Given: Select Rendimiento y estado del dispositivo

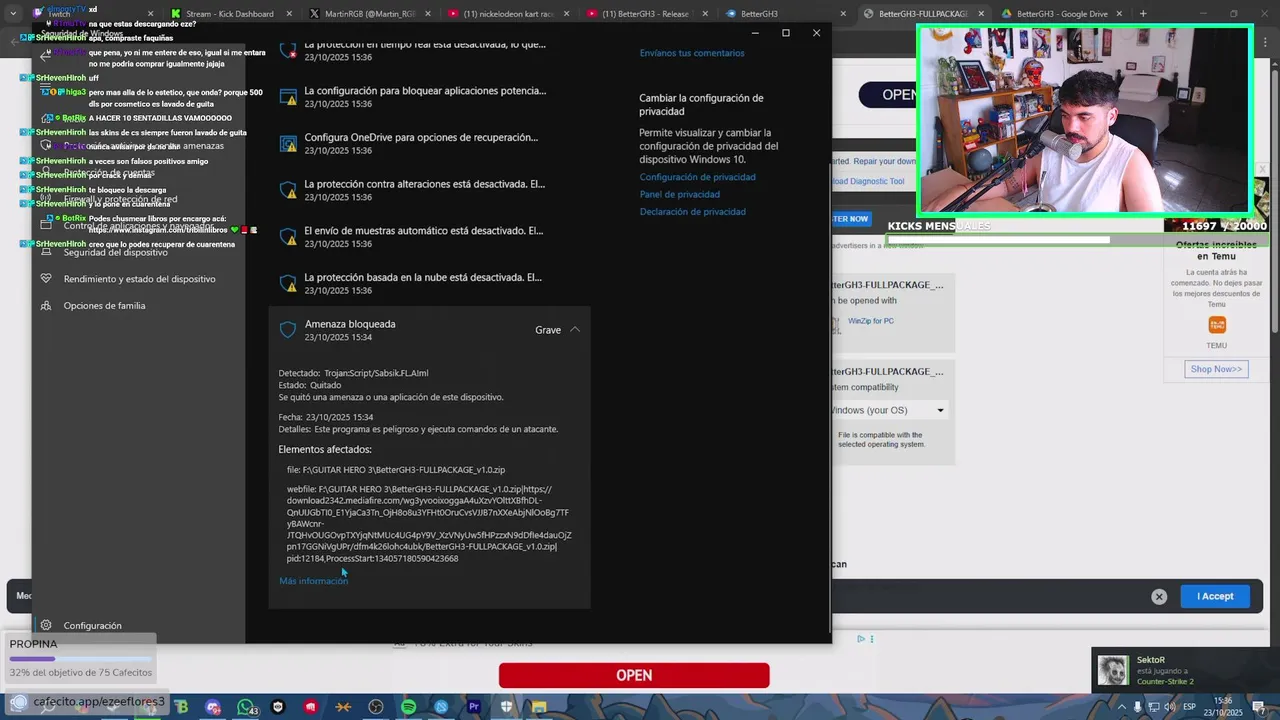Looking at the screenshot, I should tap(139, 279).
